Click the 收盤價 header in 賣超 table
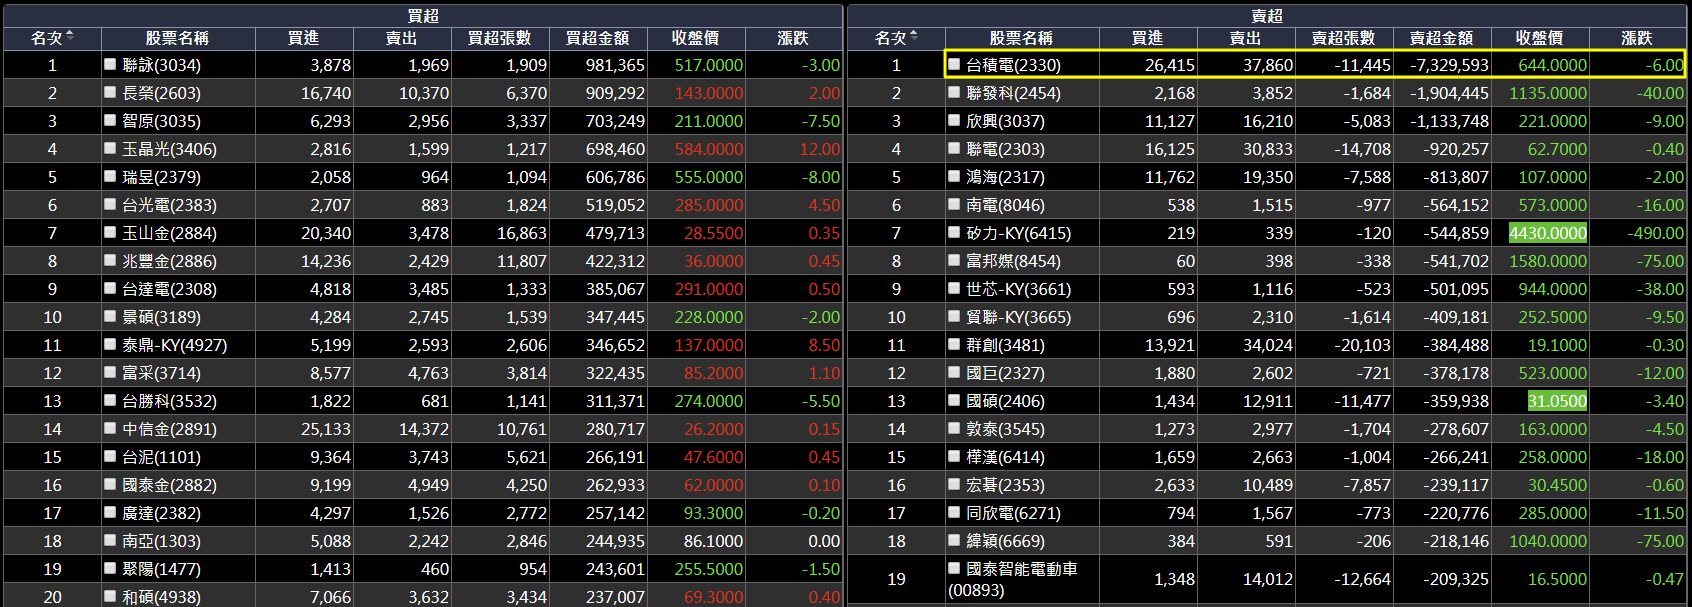Screen dimensions: 1692x607 [1540, 38]
